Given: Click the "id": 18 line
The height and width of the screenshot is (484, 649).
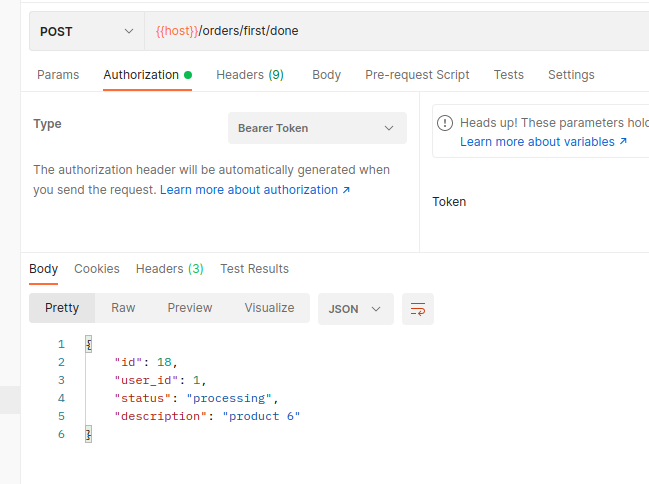Looking at the screenshot, I should click(146, 362).
